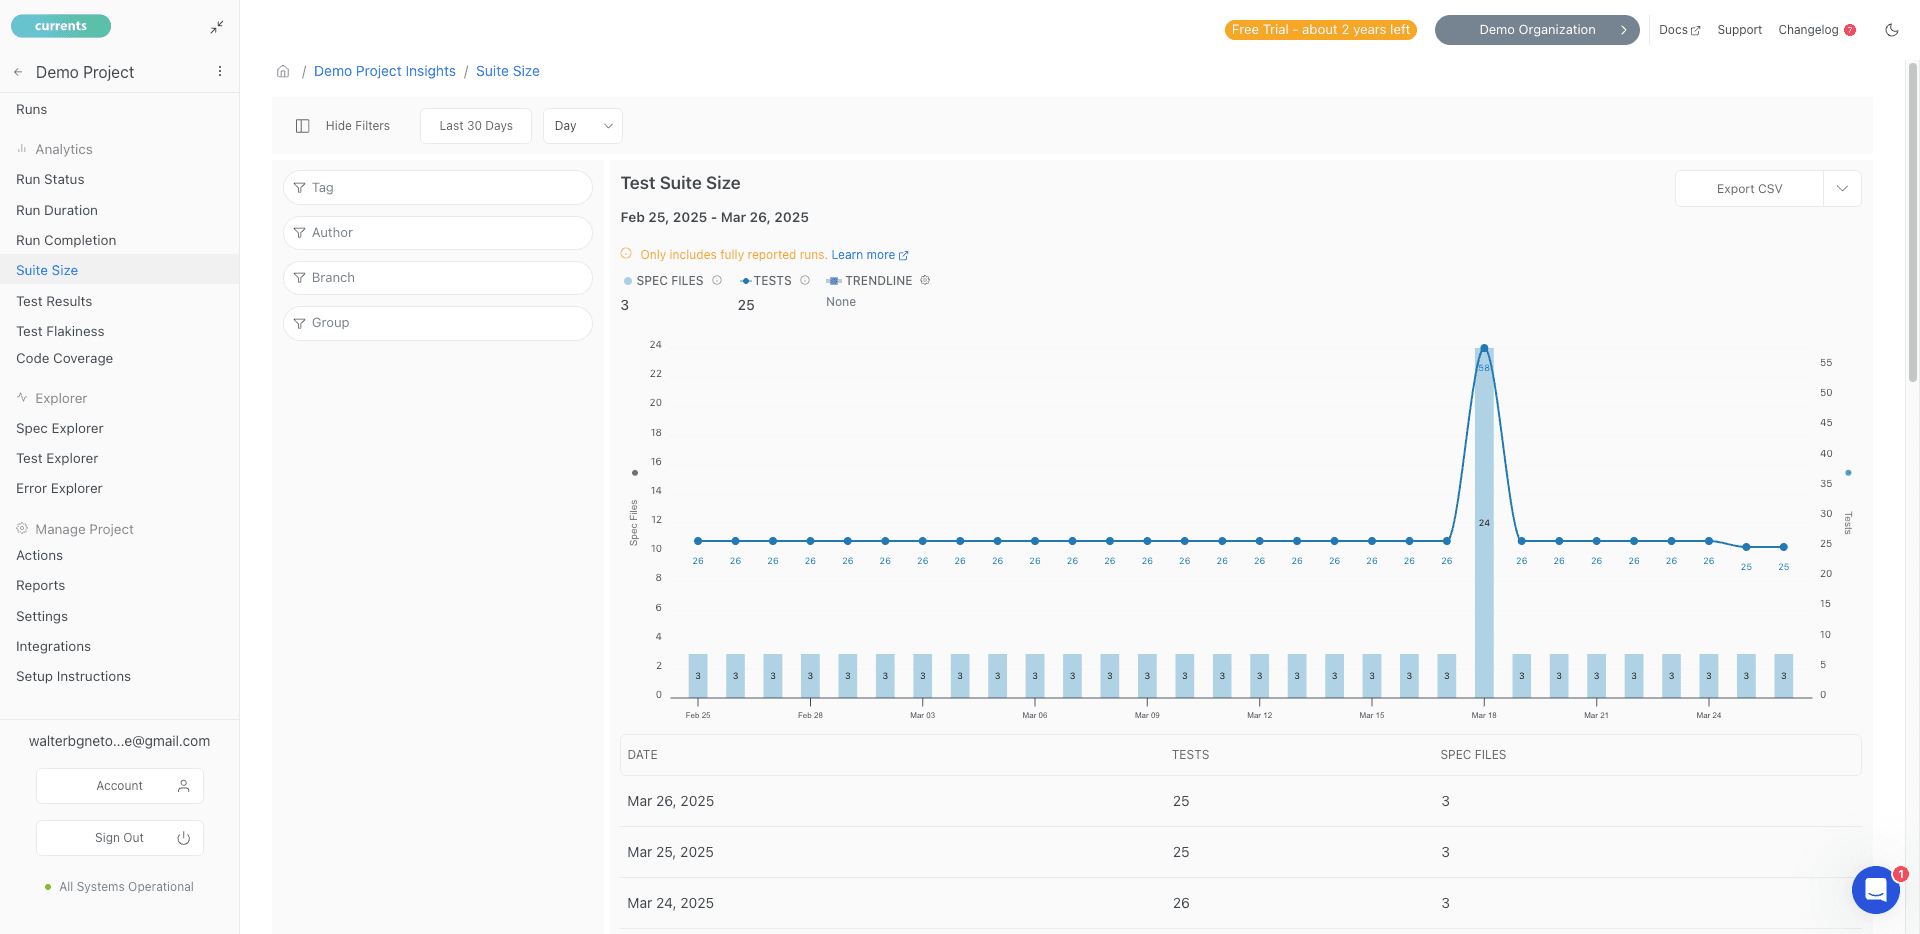The width and height of the screenshot is (1920, 934).
Task: Toggle the TRENDLINE legend series
Action: coord(869,281)
